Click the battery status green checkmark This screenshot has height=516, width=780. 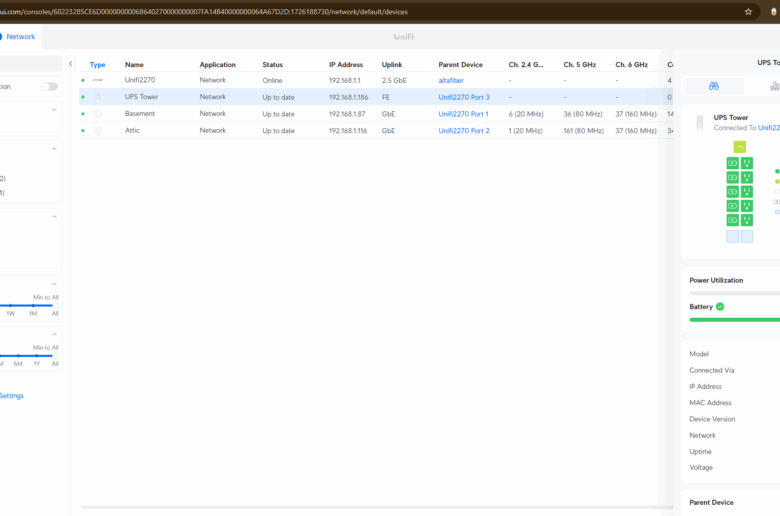[719, 307]
